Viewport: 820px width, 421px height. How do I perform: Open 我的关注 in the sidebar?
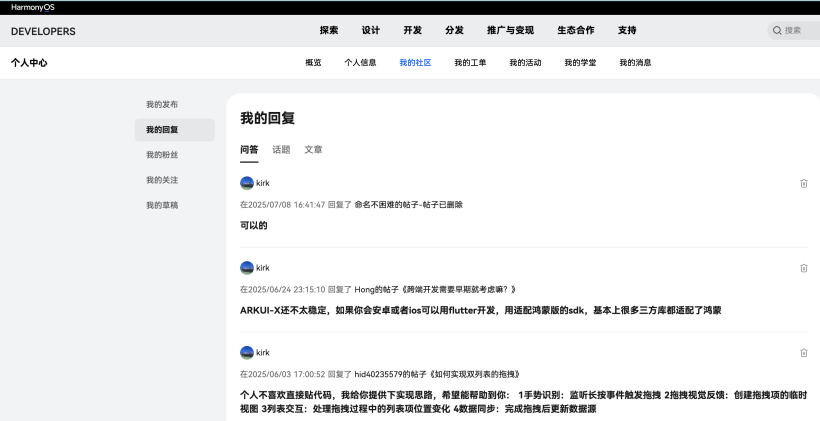pos(162,180)
